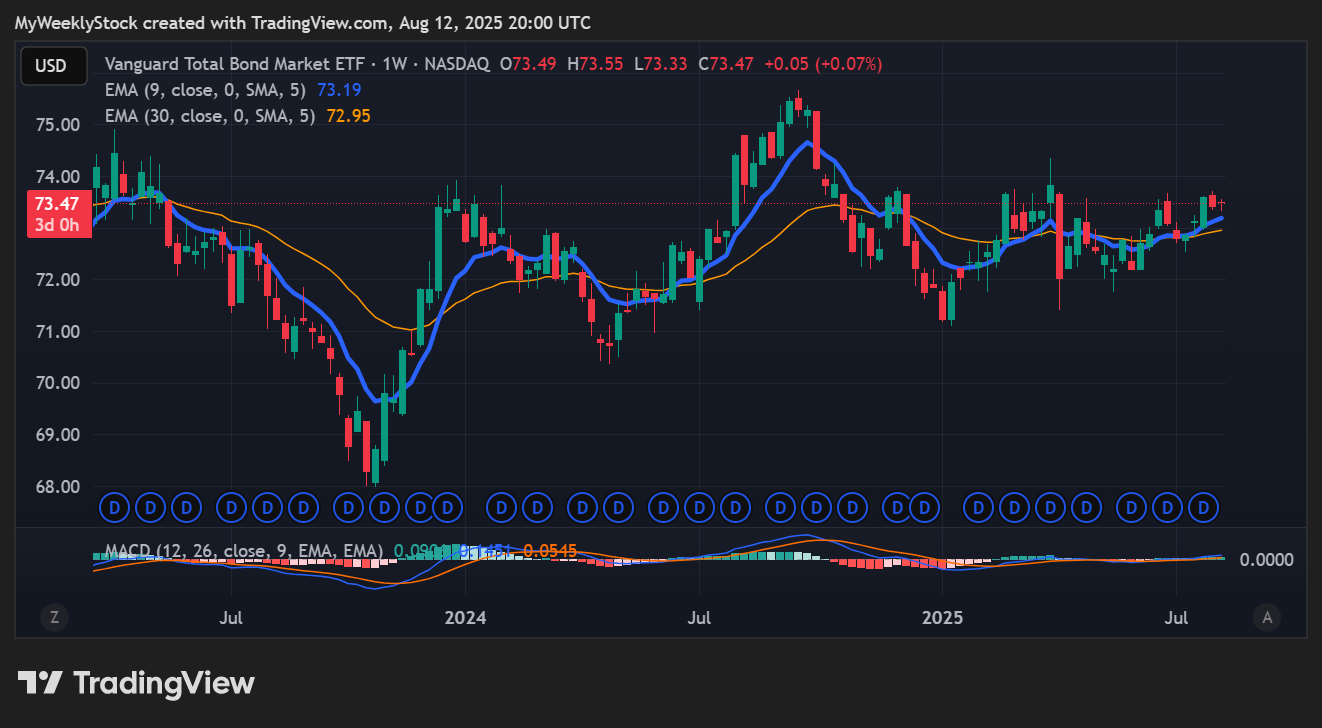The width and height of the screenshot is (1322, 728).
Task: Click the low value L73.33
Action: 659,64
